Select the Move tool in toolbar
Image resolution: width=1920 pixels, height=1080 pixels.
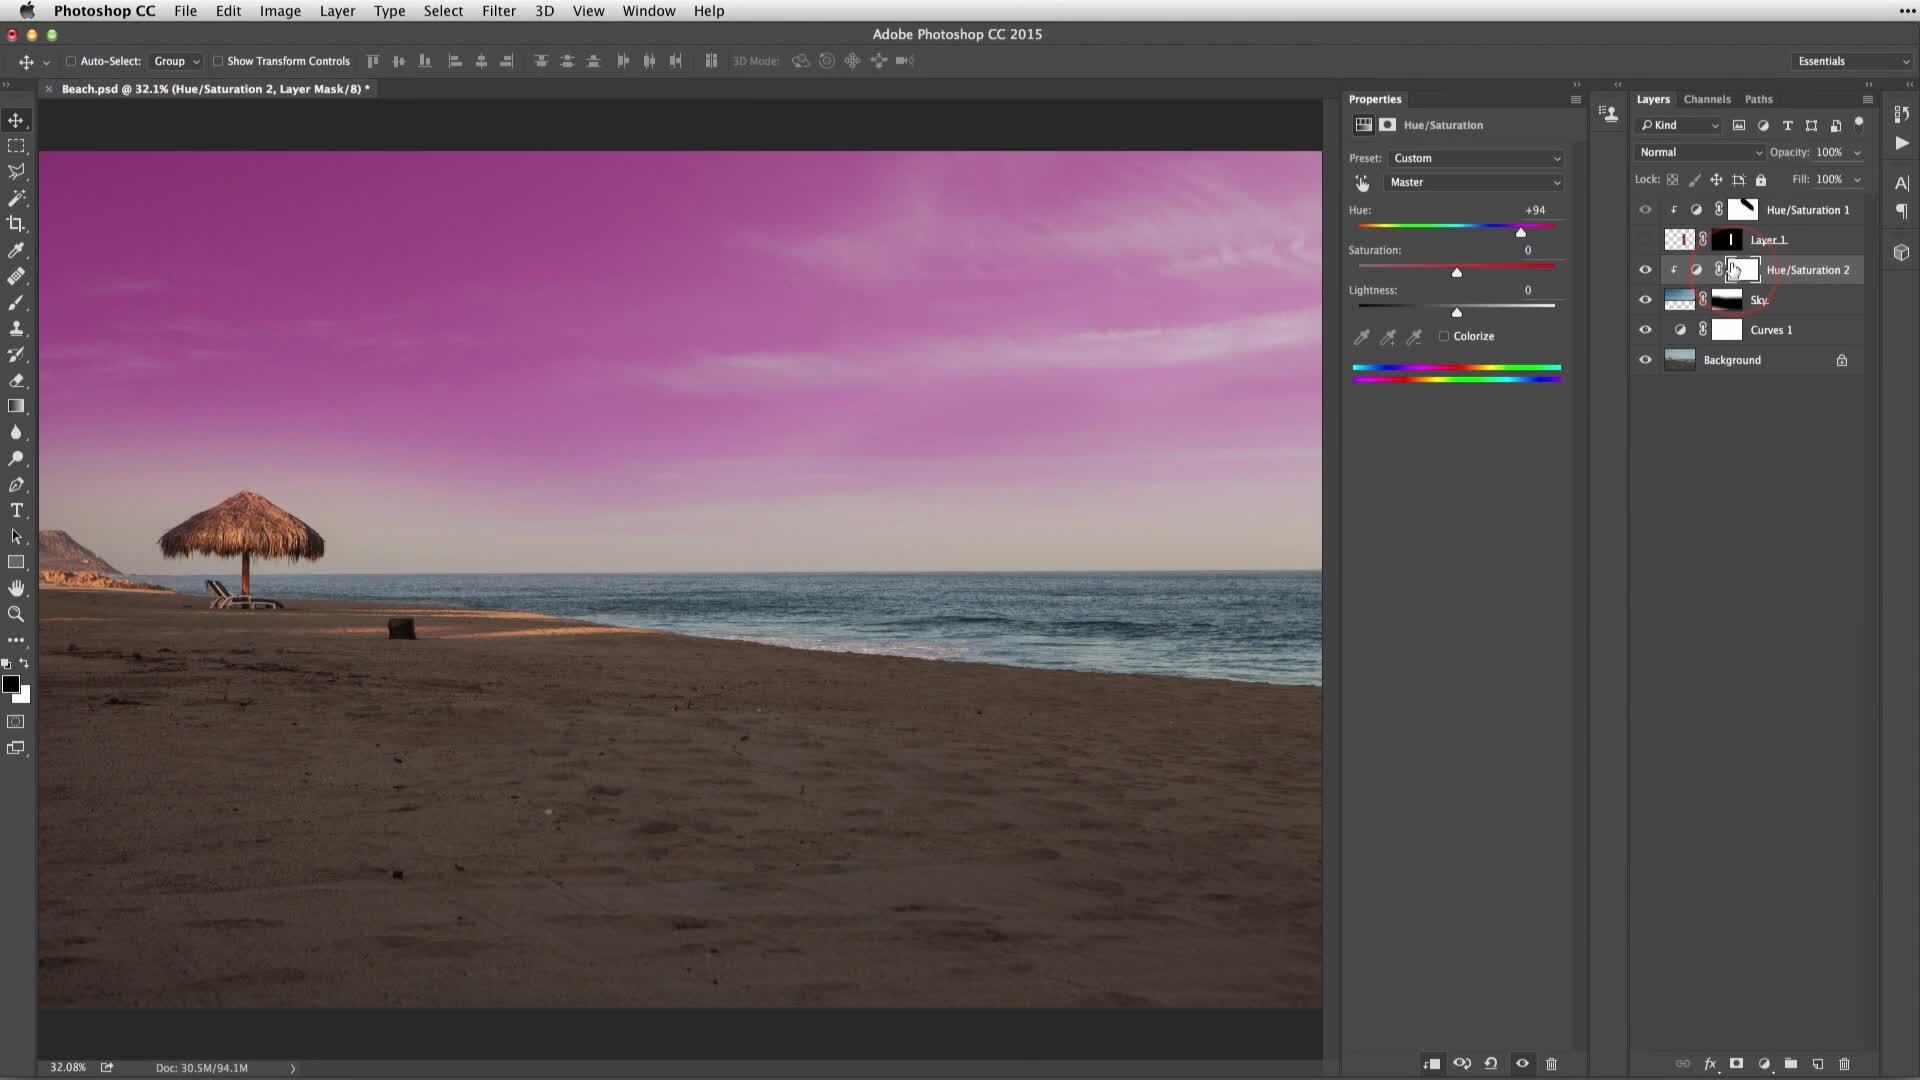(17, 119)
